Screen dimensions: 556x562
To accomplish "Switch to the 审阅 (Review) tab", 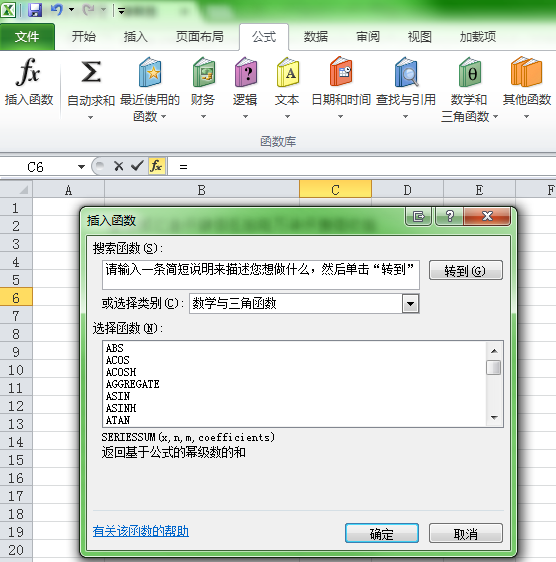I will (368, 37).
